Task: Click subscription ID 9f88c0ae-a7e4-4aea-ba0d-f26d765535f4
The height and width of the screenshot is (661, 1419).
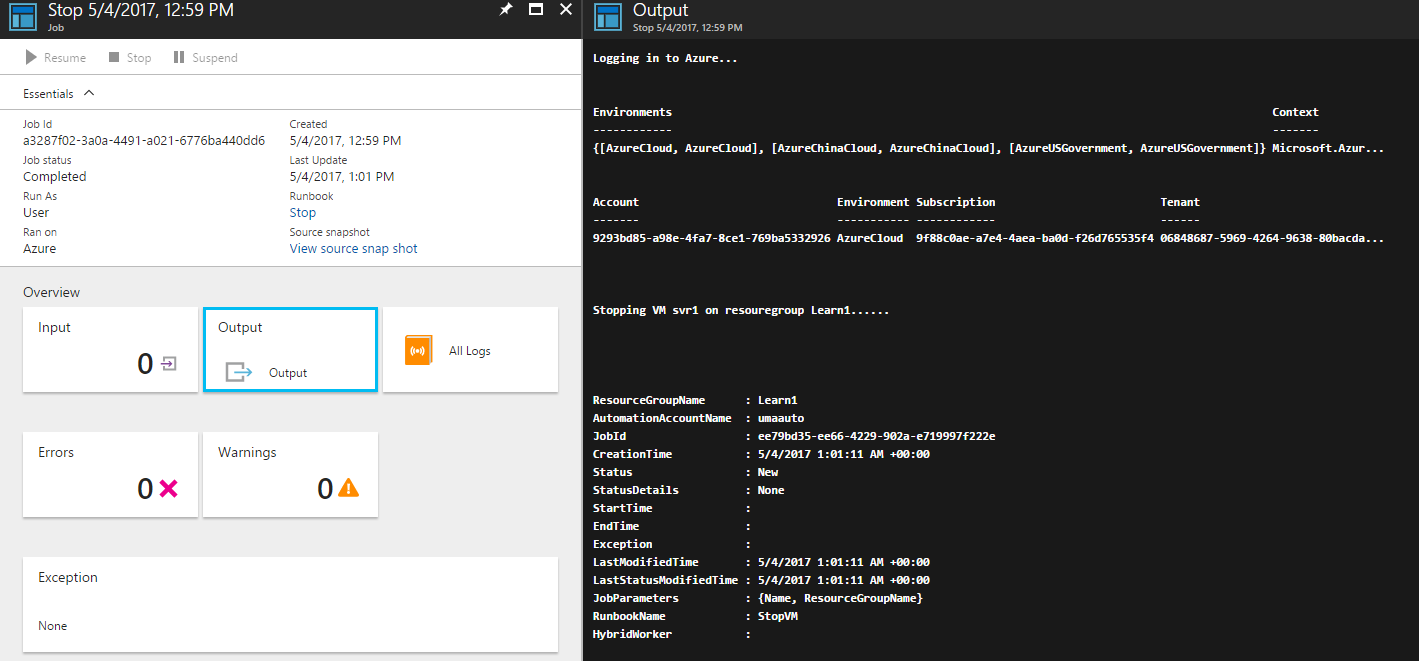Action: pos(1035,238)
